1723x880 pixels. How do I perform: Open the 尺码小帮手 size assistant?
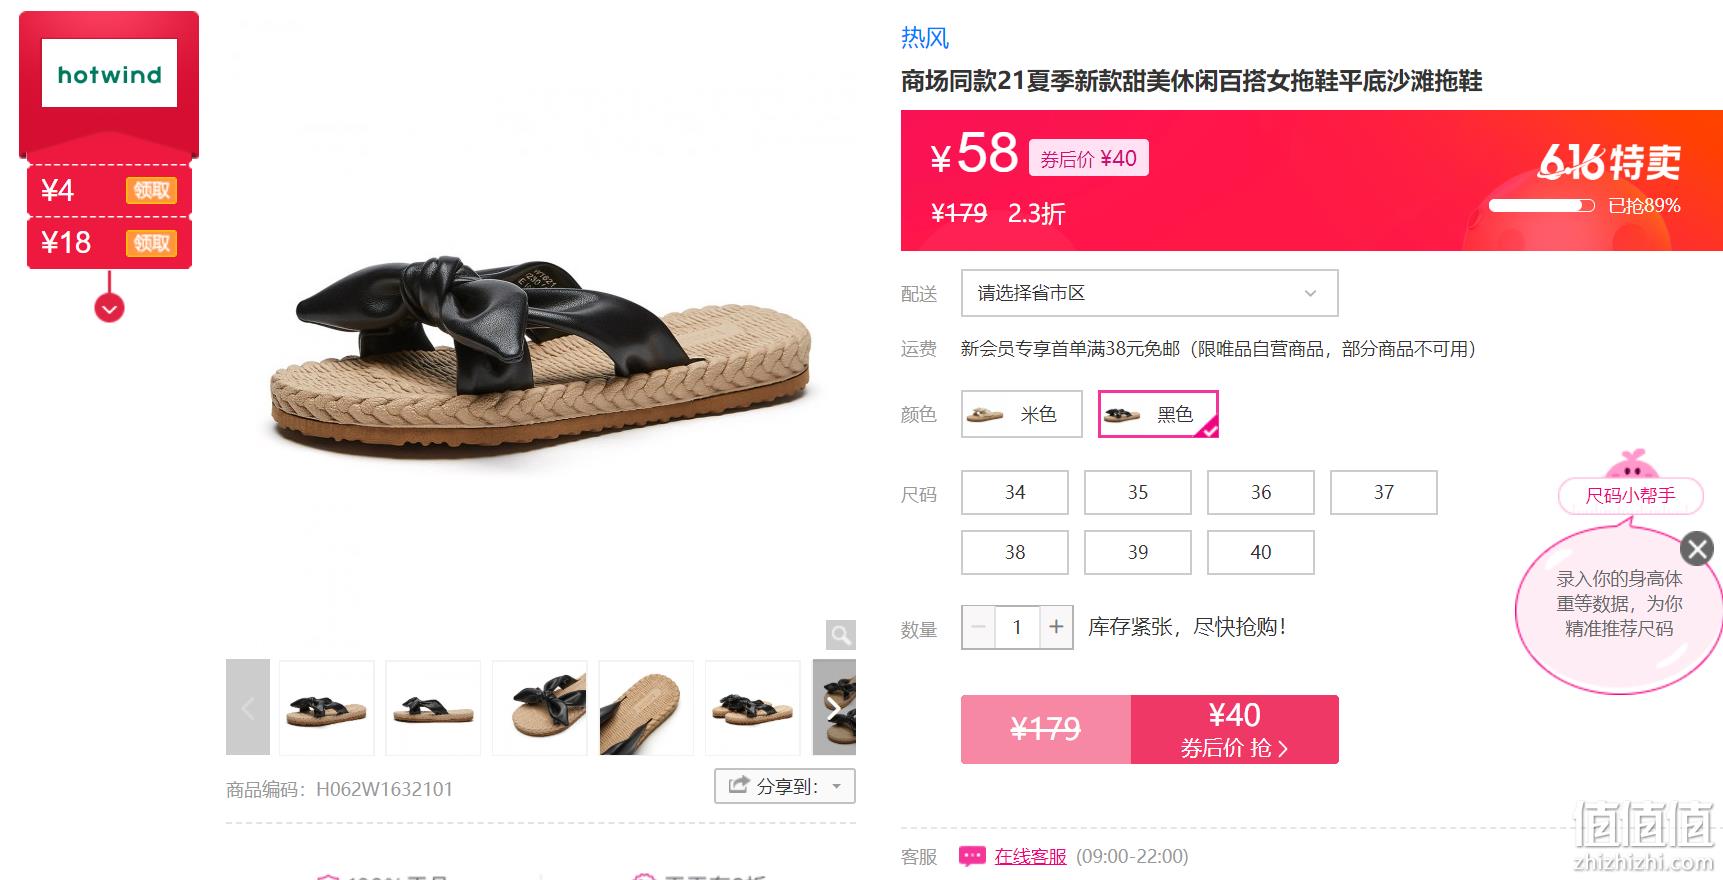click(x=1630, y=495)
